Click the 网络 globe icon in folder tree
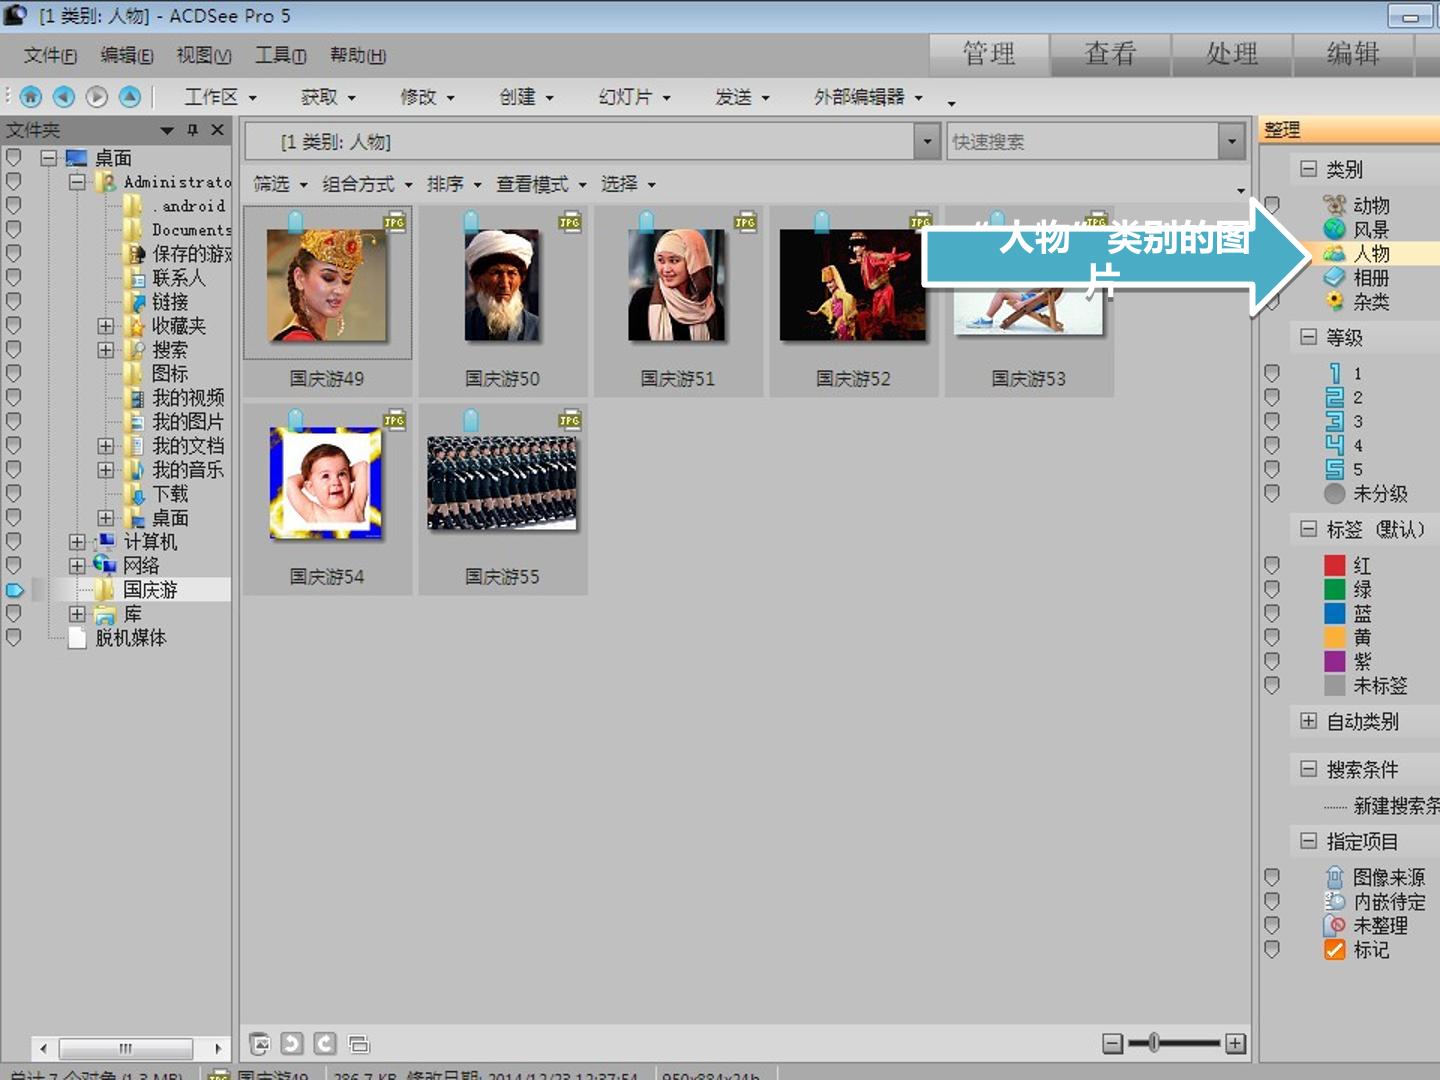The image size is (1440, 1080). click(105, 565)
